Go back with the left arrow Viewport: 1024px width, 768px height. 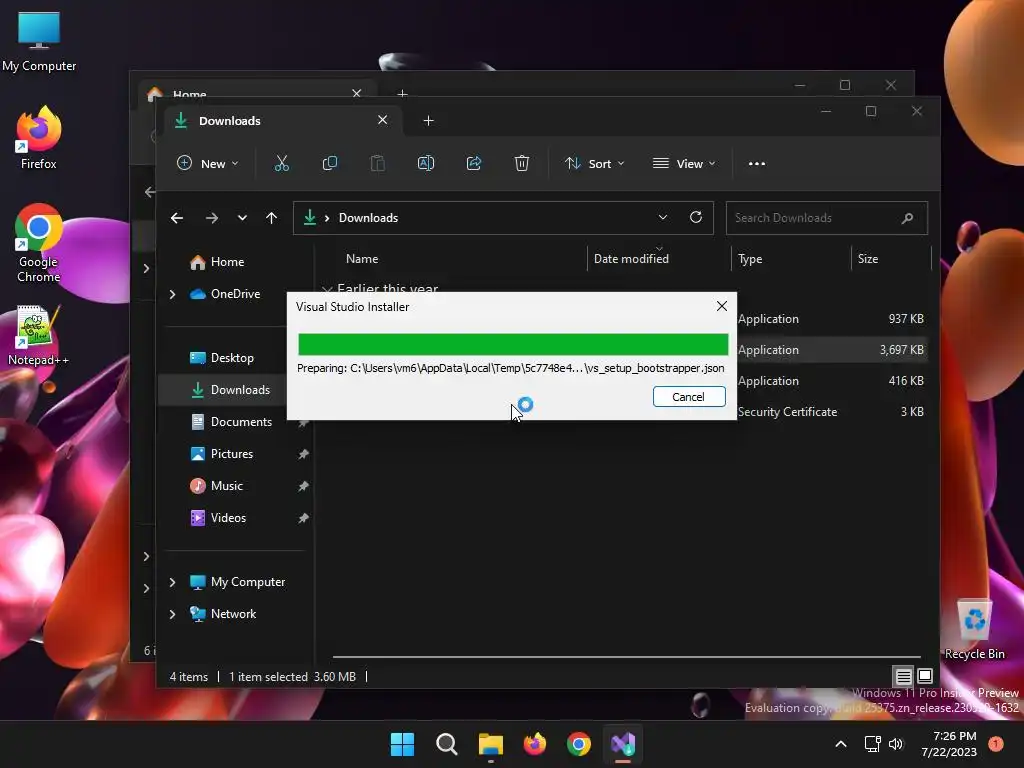pyautogui.click(x=177, y=218)
